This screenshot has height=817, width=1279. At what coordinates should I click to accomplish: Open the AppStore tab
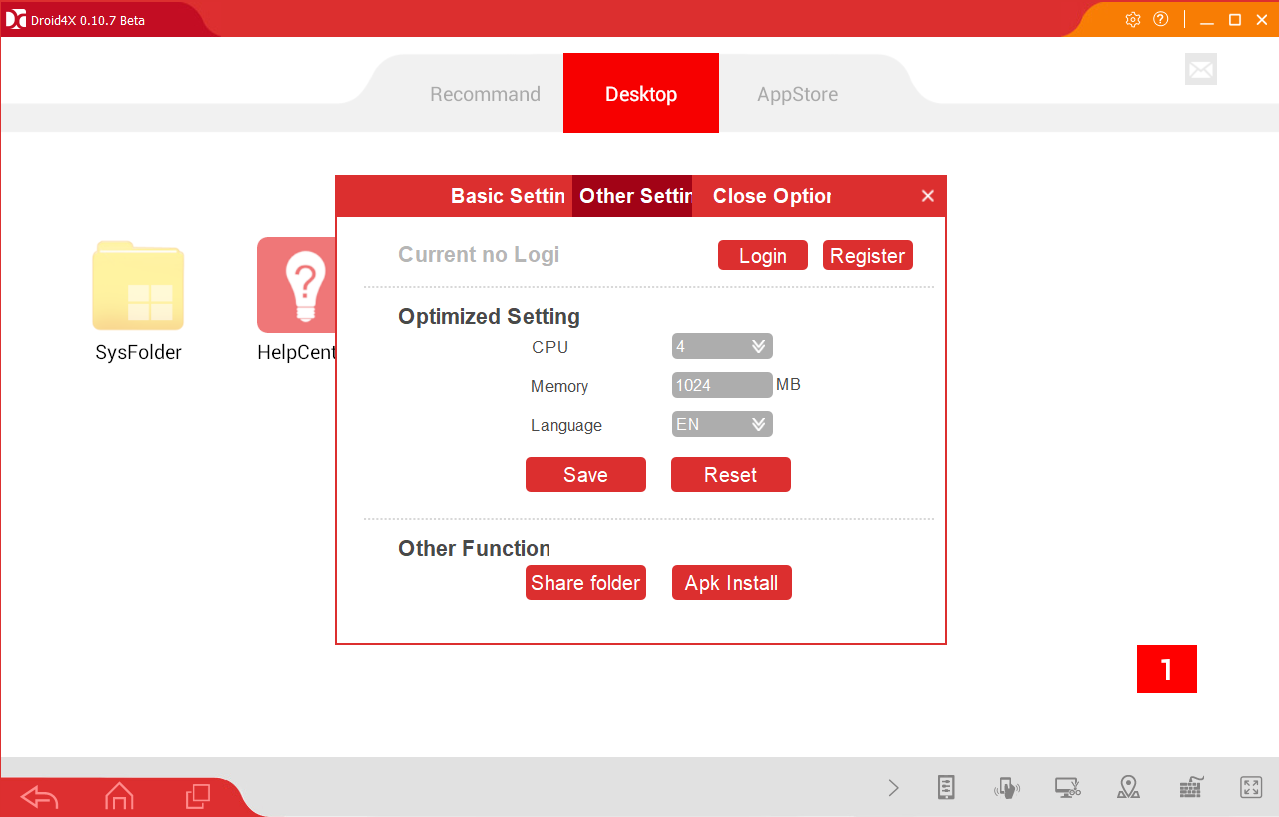[797, 95]
